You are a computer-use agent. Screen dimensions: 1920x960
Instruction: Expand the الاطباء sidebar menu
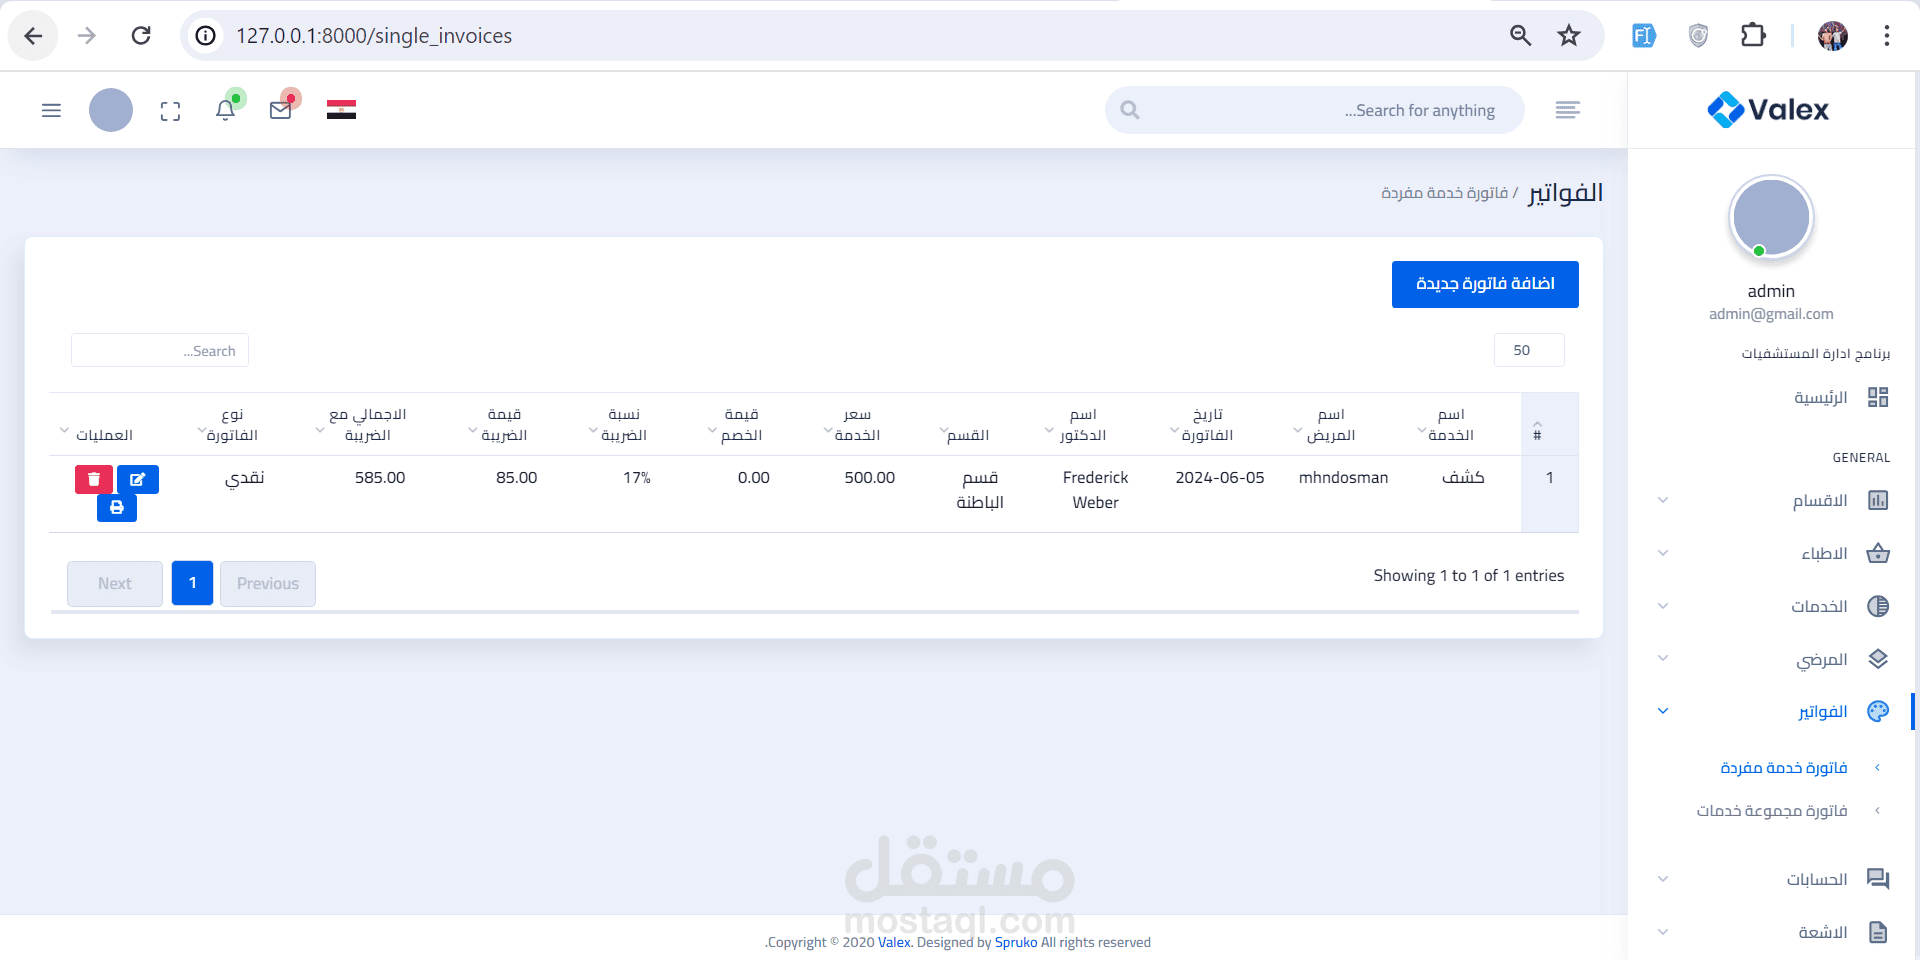(1824, 553)
